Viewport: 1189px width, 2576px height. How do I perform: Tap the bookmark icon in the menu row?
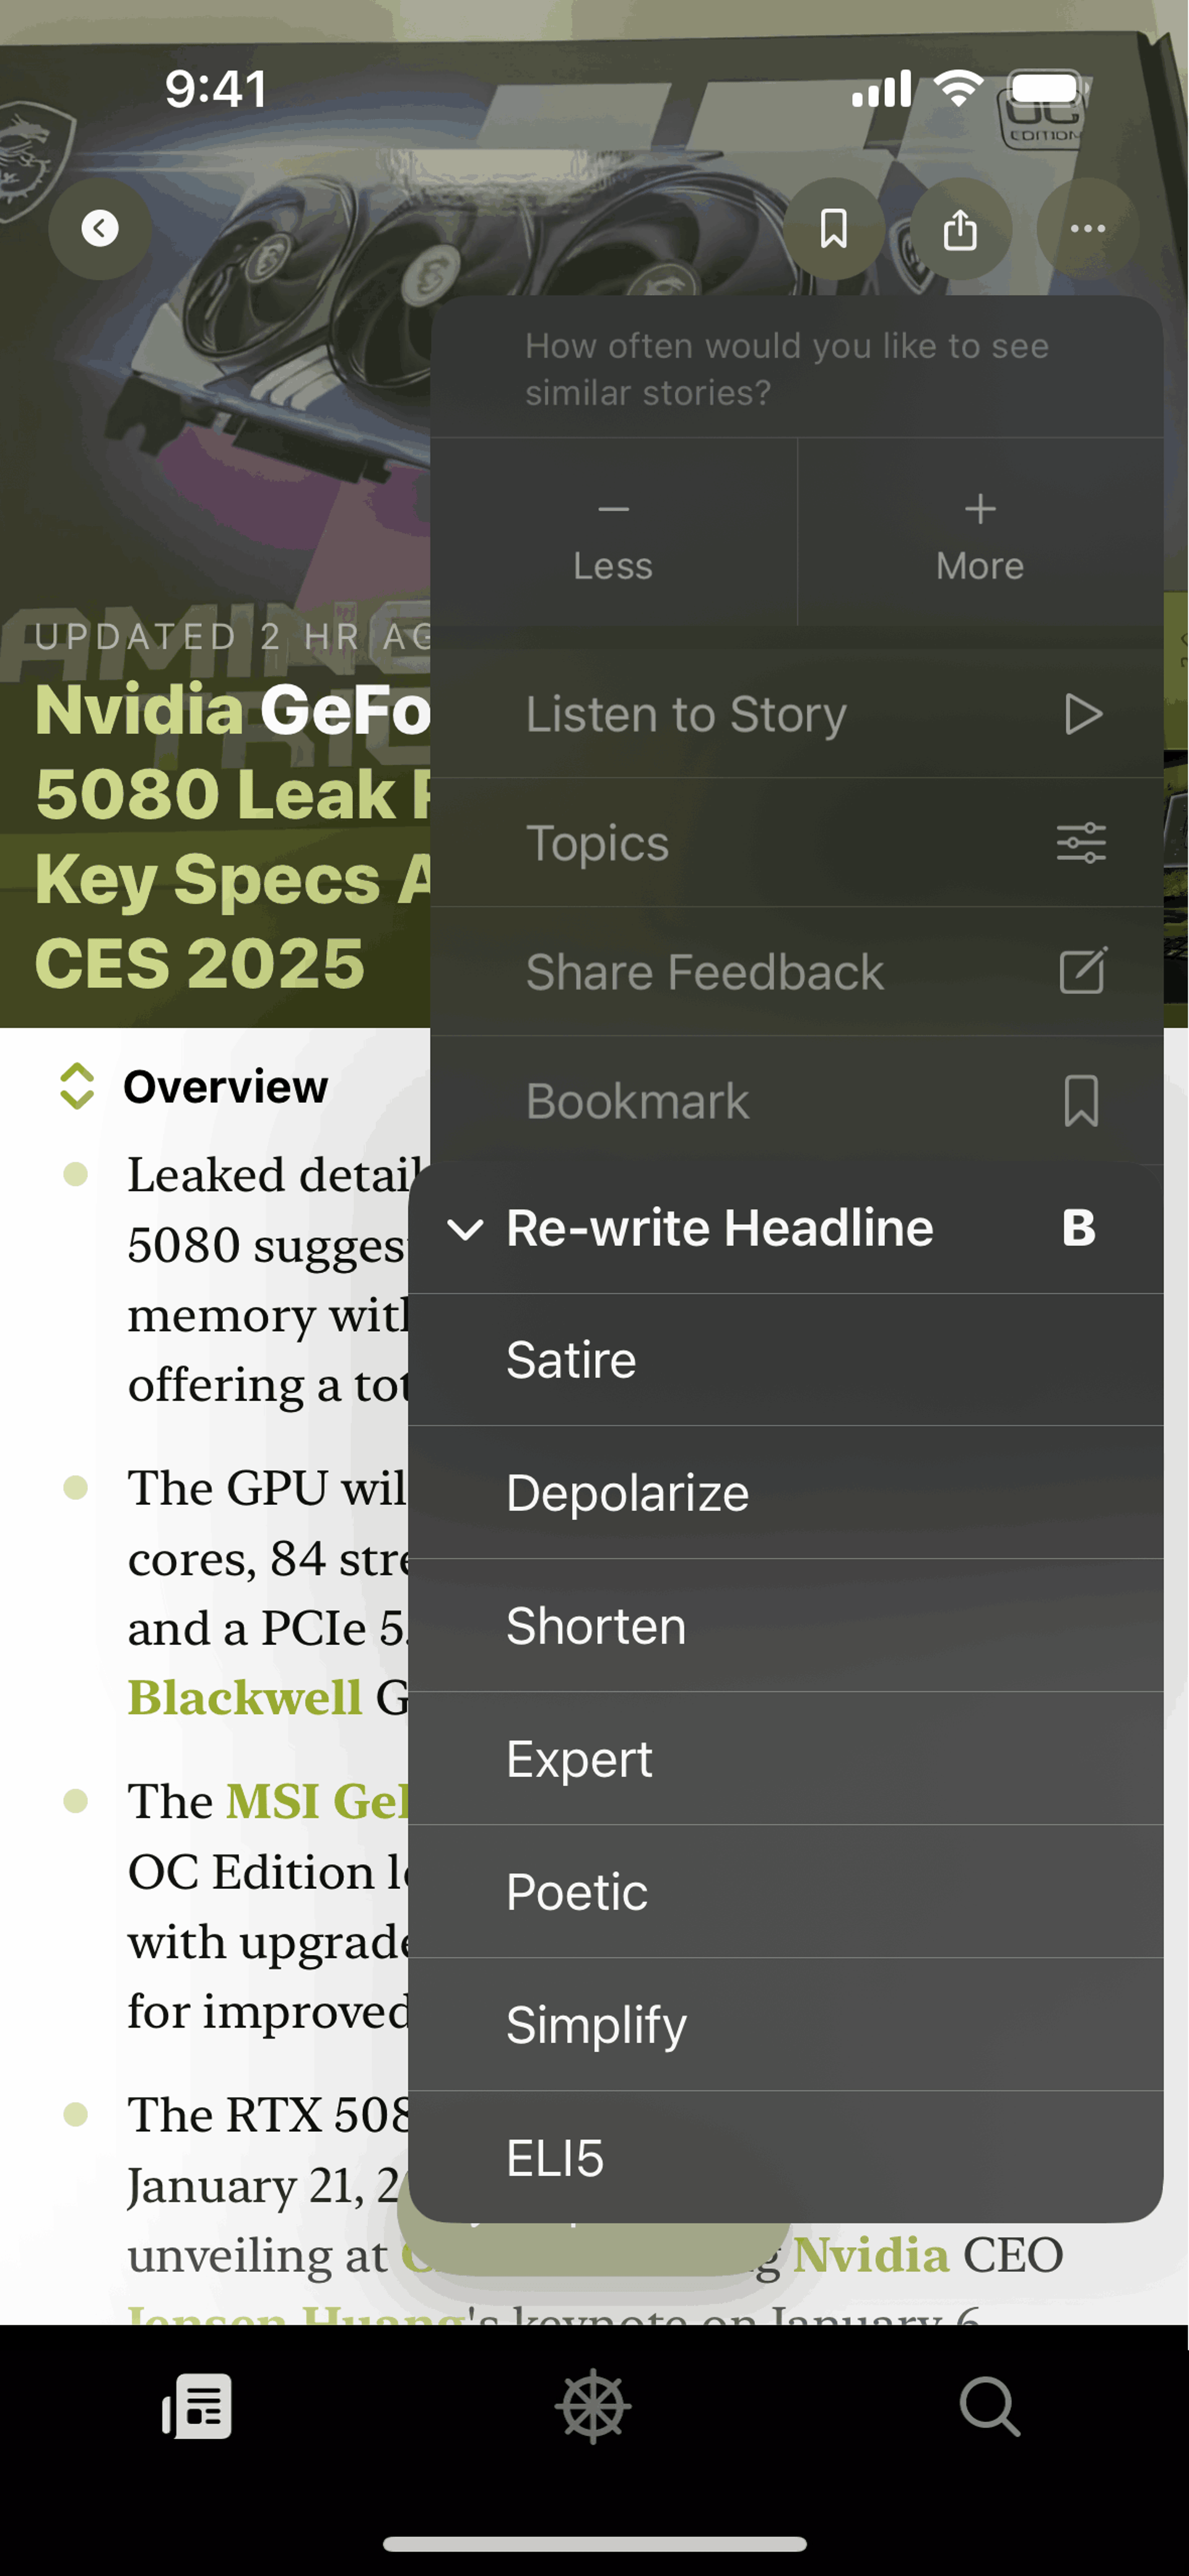[1082, 1101]
